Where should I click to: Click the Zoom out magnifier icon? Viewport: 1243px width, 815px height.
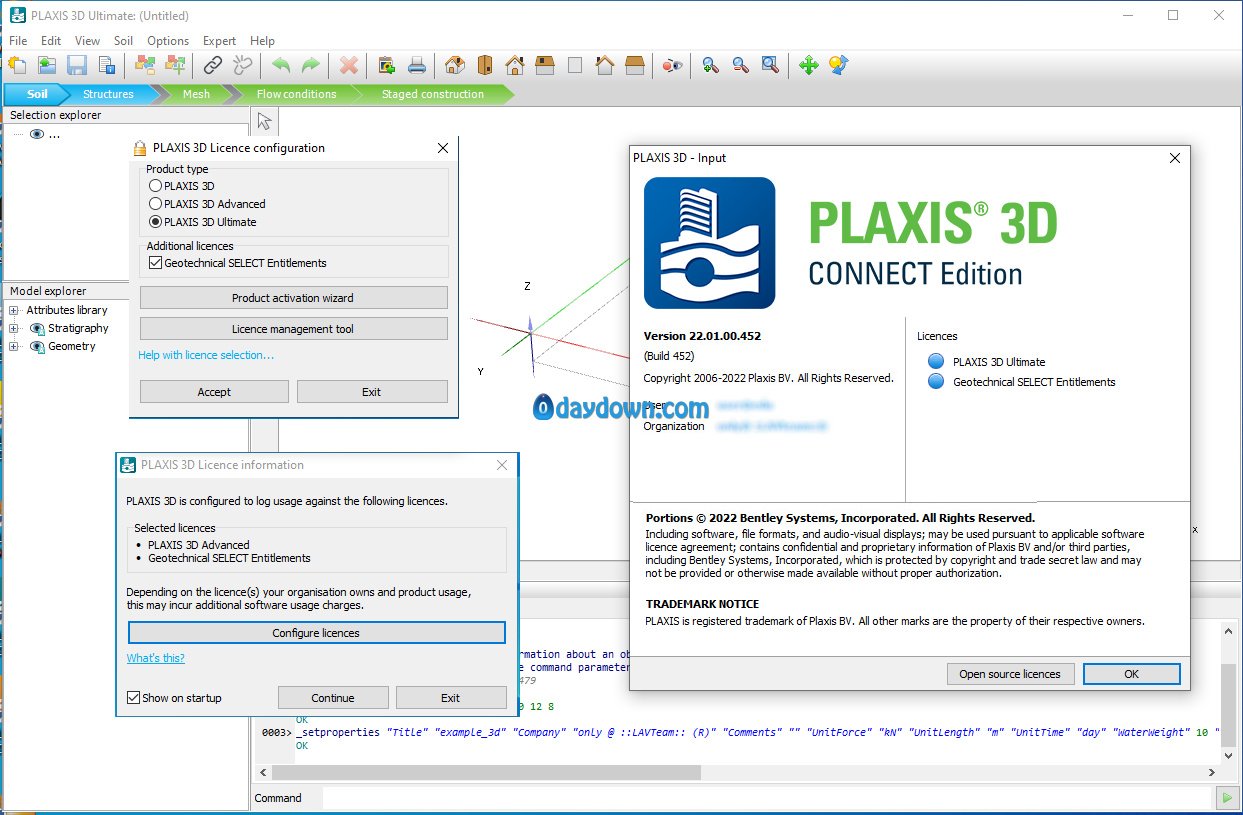pos(741,65)
